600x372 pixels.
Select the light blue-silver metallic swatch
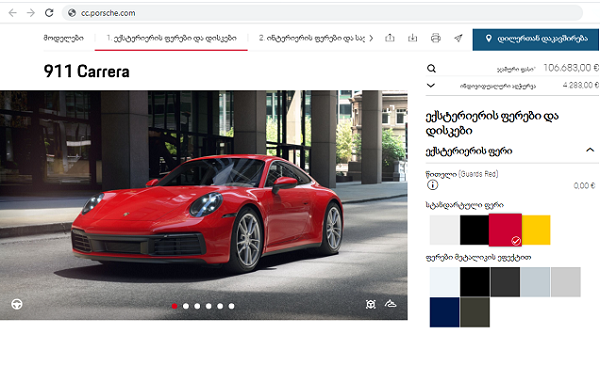535,282
